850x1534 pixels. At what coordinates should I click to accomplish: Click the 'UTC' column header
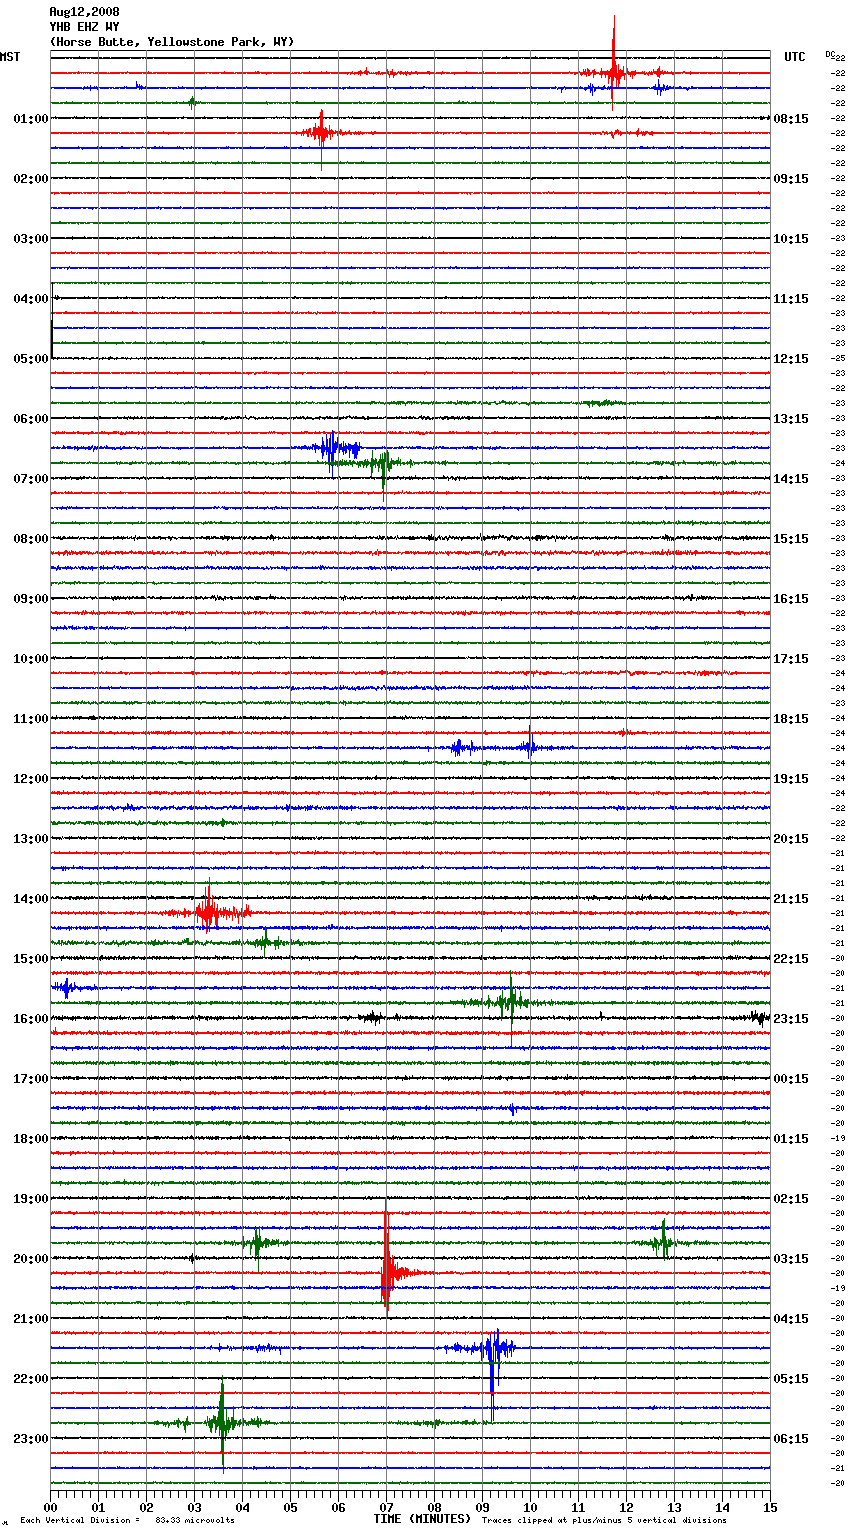[795, 57]
